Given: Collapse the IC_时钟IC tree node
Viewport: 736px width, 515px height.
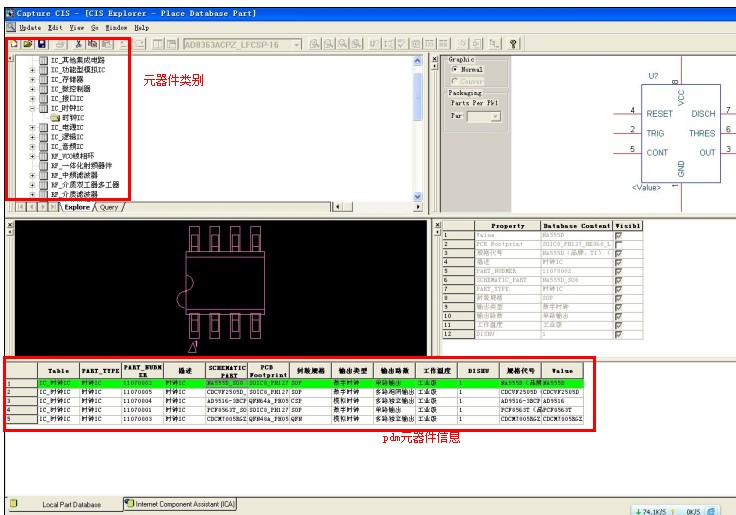Looking at the screenshot, I should pyautogui.click(x=32, y=108).
